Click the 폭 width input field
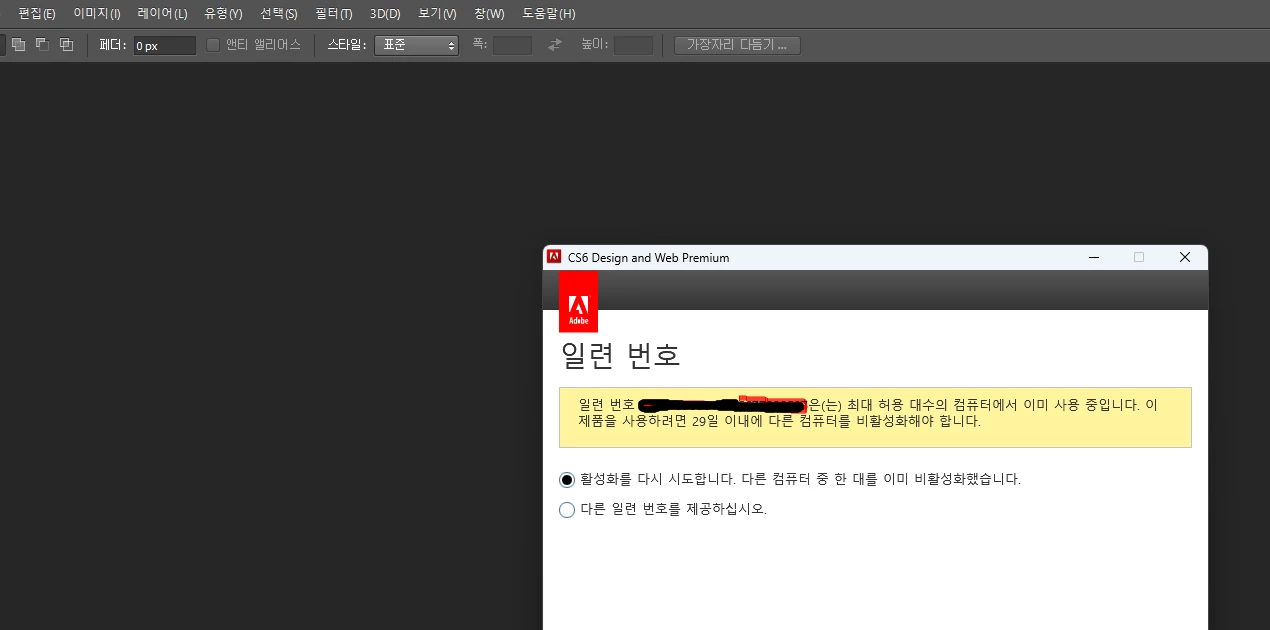Viewport: 1270px width, 630px height. click(512, 45)
